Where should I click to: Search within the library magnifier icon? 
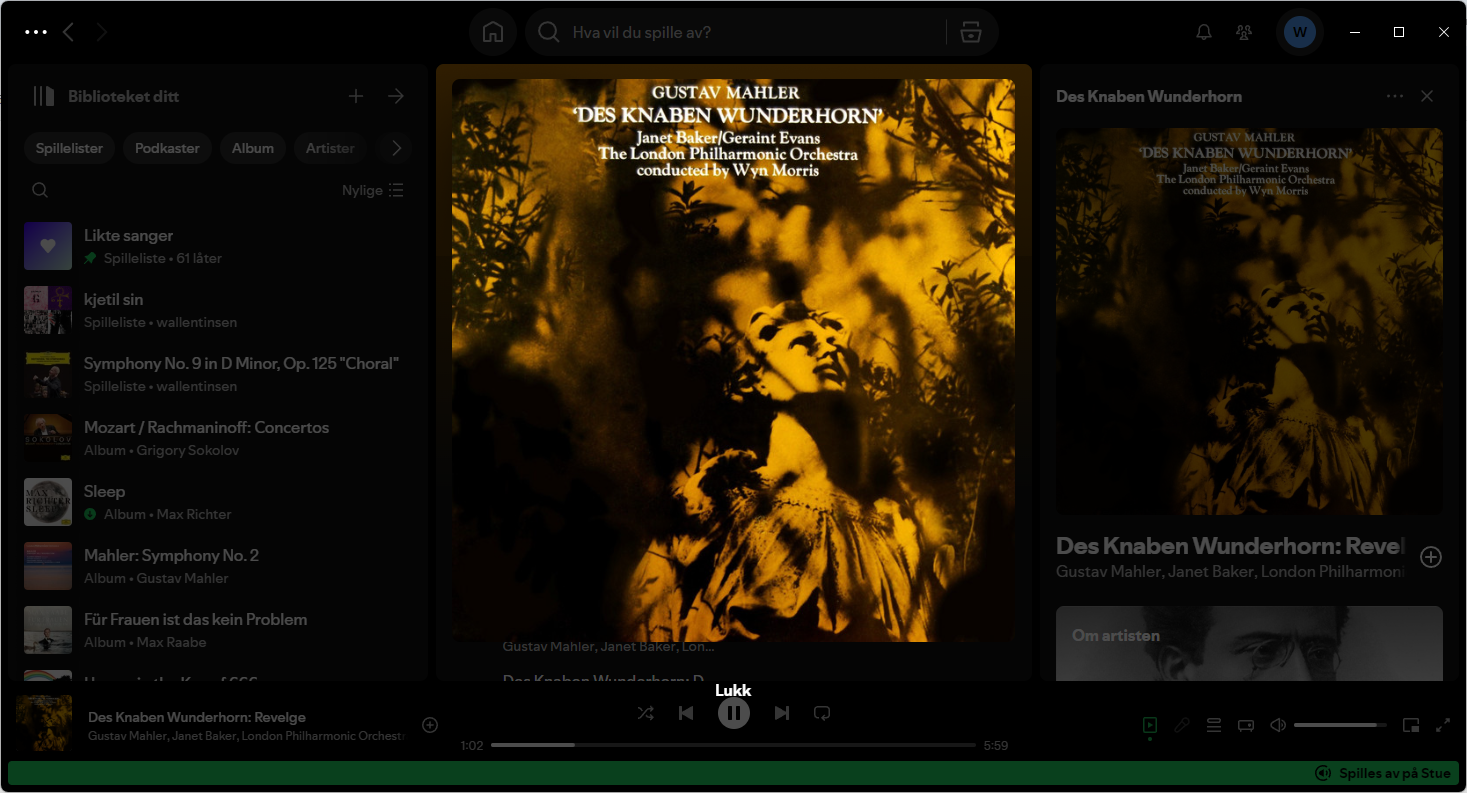[40, 190]
